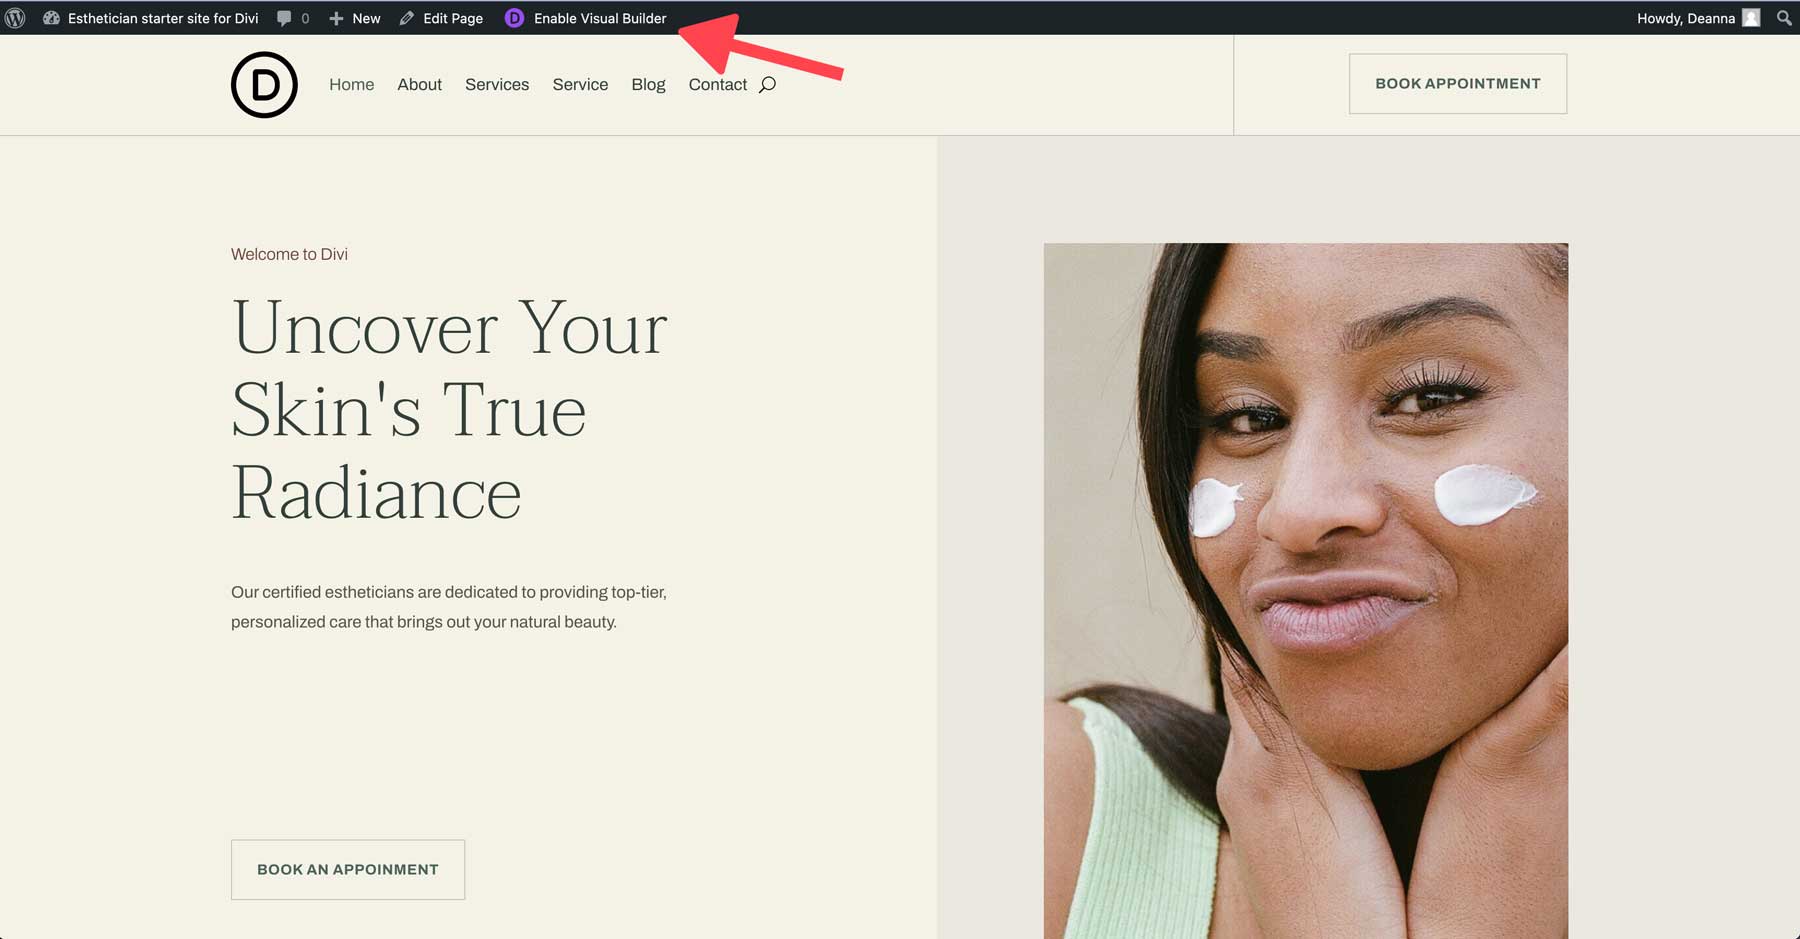Click the BOOK AN APPOINMENT hero button
The image size is (1800, 939).
[x=347, y=869]
